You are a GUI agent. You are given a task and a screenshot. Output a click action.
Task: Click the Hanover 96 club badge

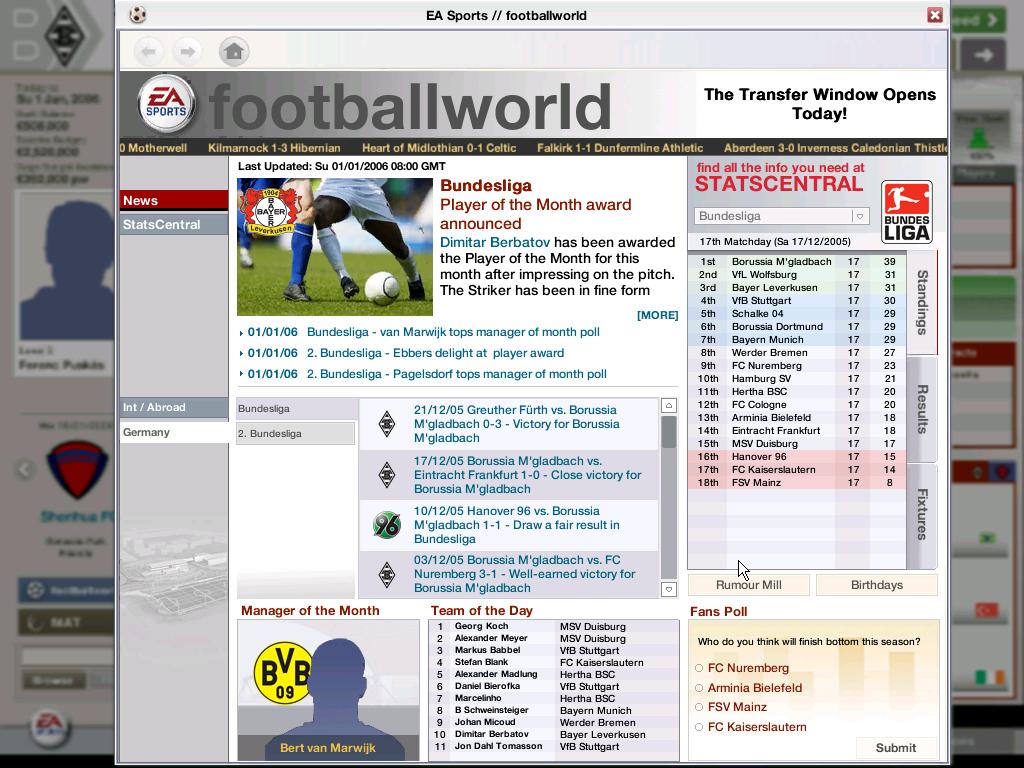386,525
